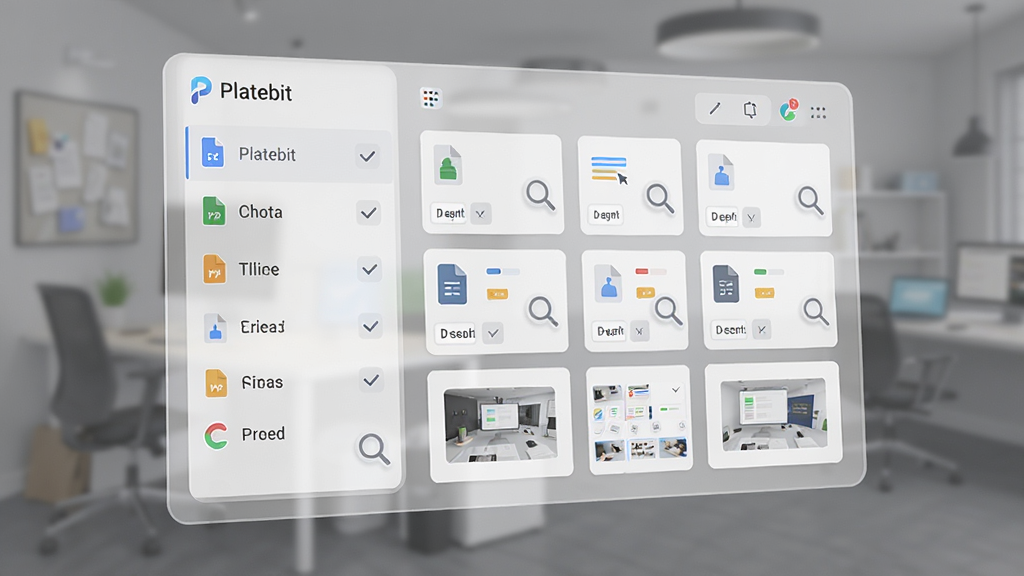Click the green progress bar on the dark document card
This screenshot has height=576, width=1024.
point(768,272)
